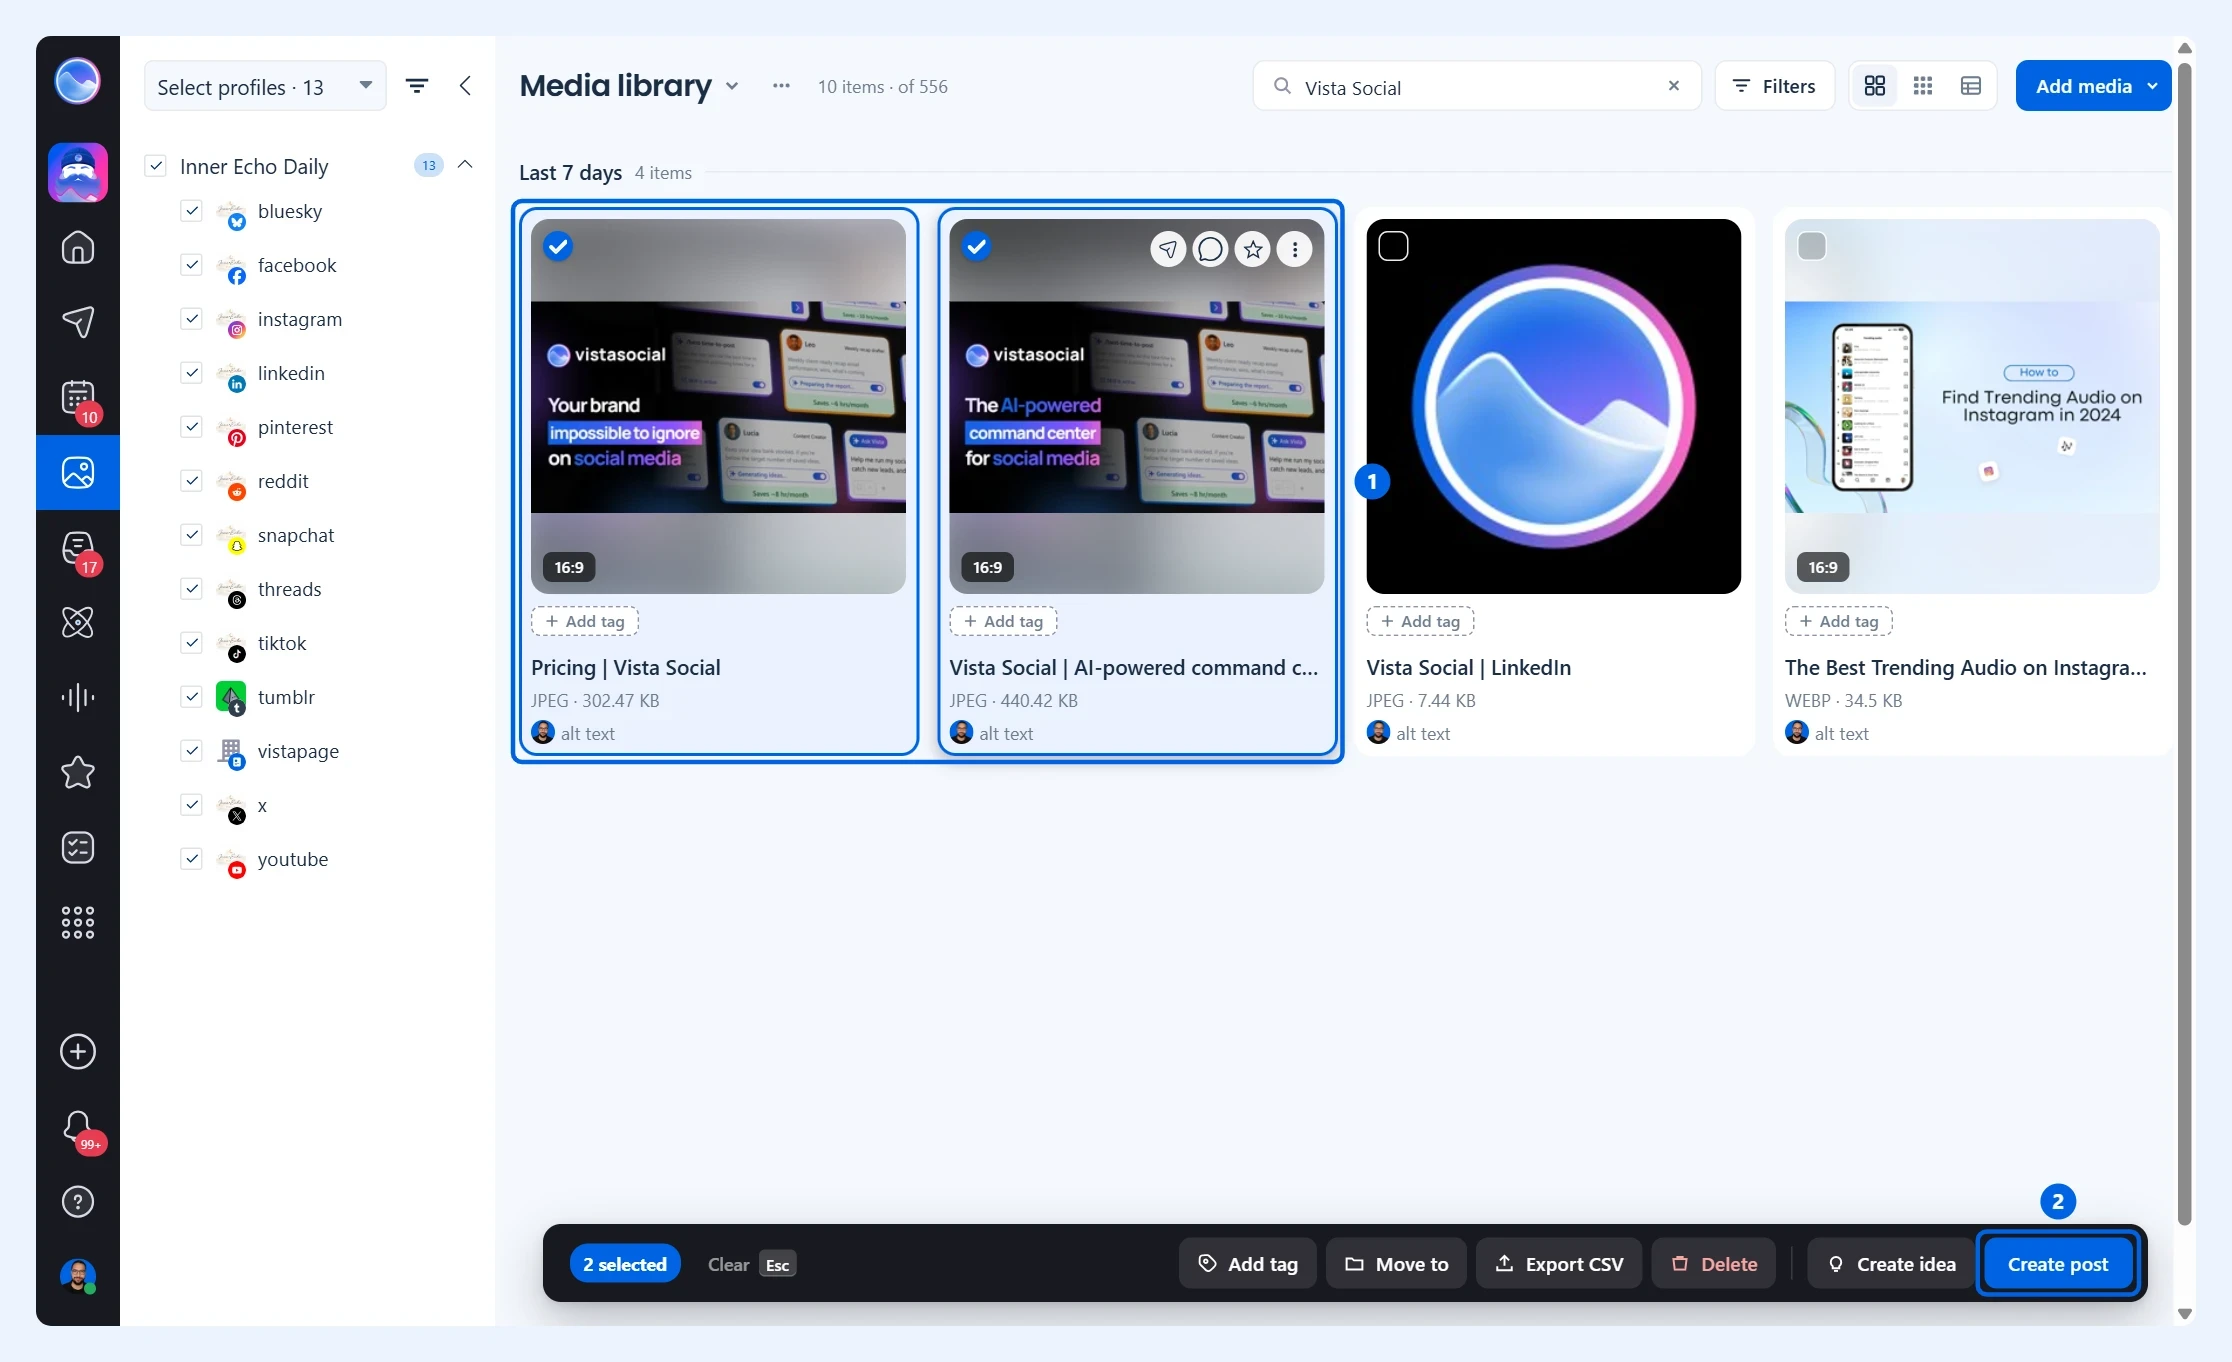Clear the Vista Social search text

(1674, 86)
